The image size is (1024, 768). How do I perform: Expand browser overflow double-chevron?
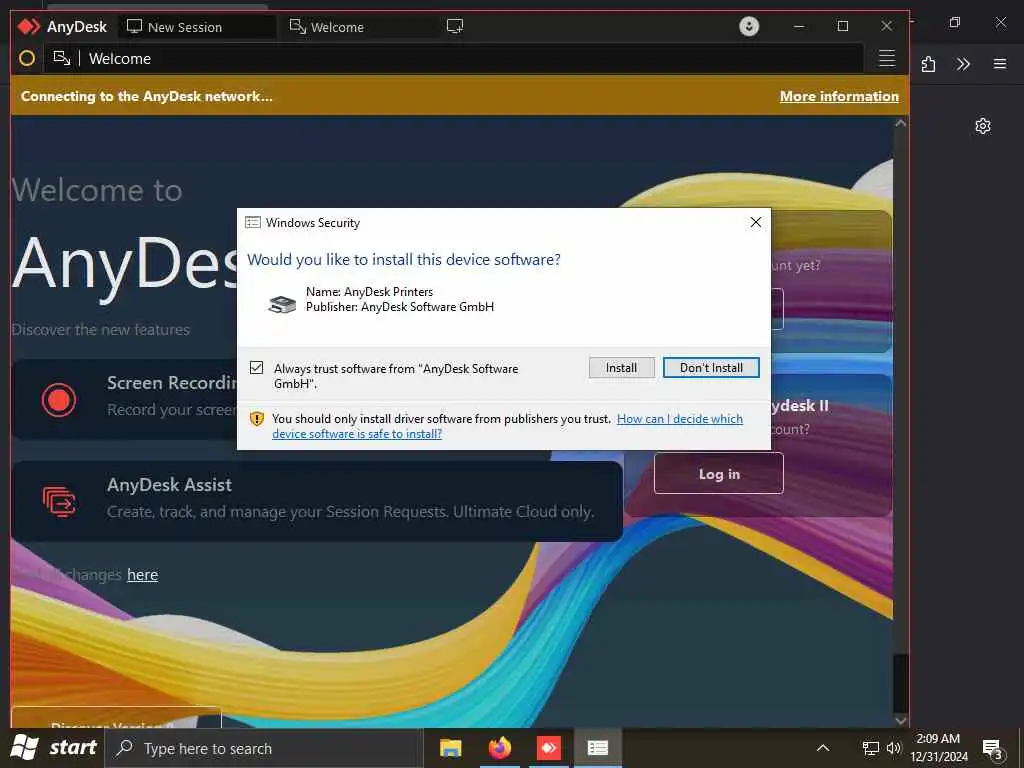(963, 64)
